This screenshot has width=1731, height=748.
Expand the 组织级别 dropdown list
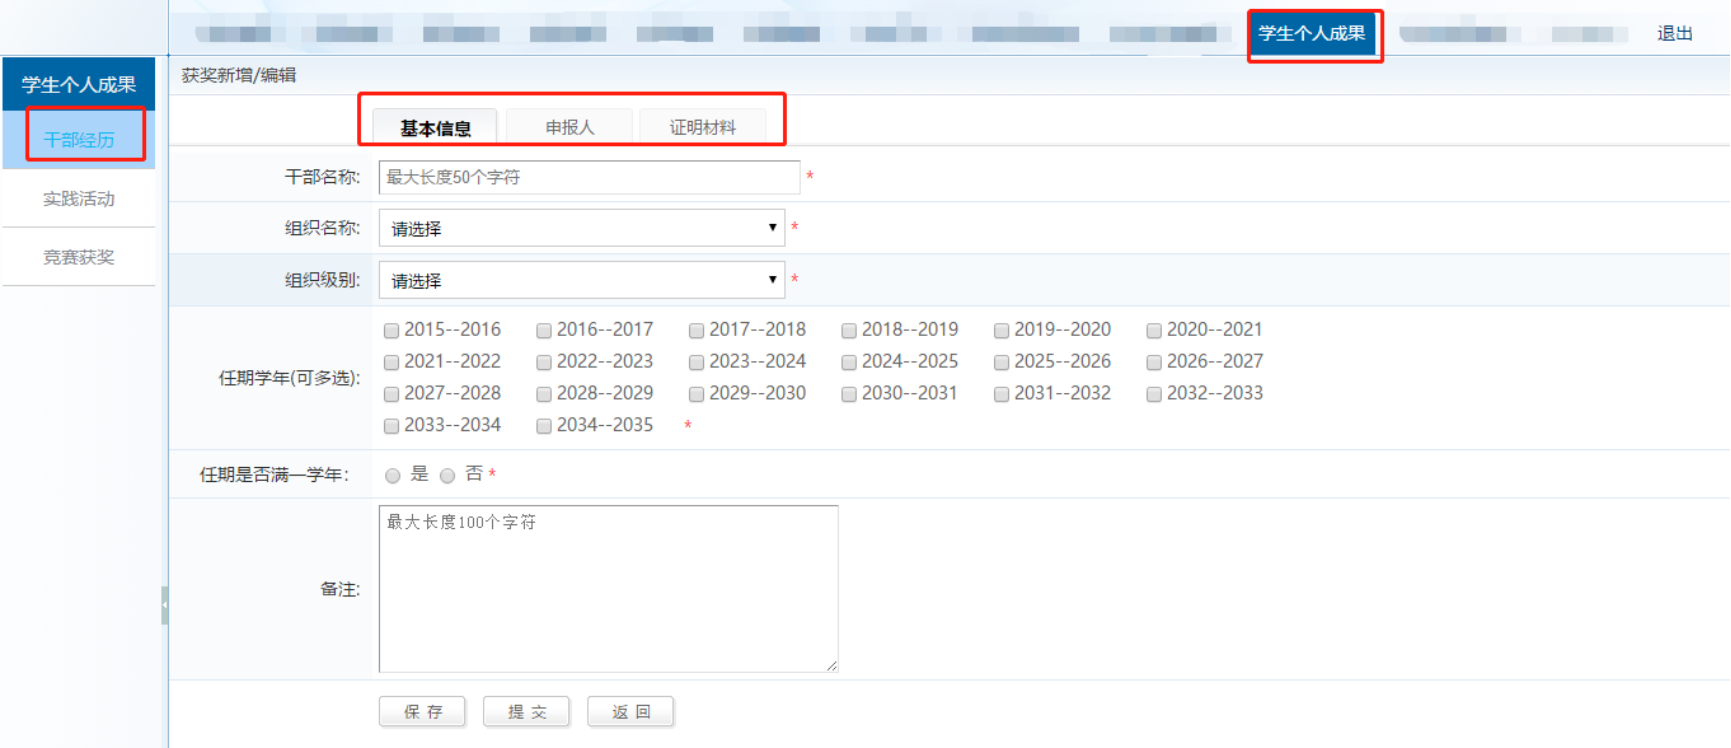click(581, 281)
